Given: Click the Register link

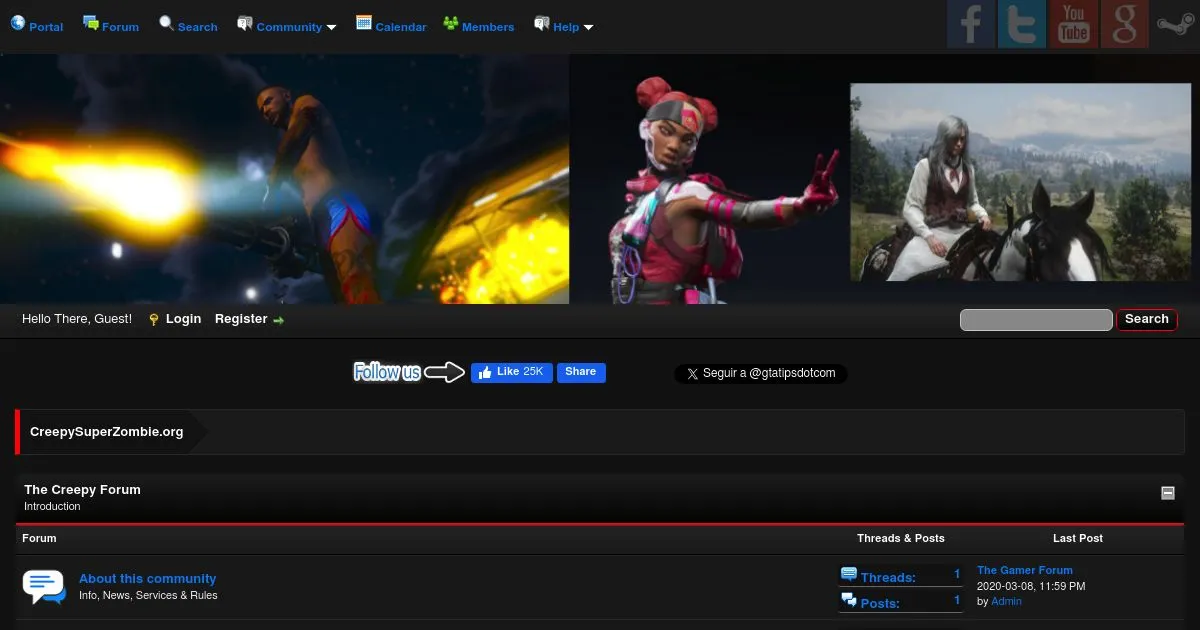Looking at the screenshot, I should (241, 319).
